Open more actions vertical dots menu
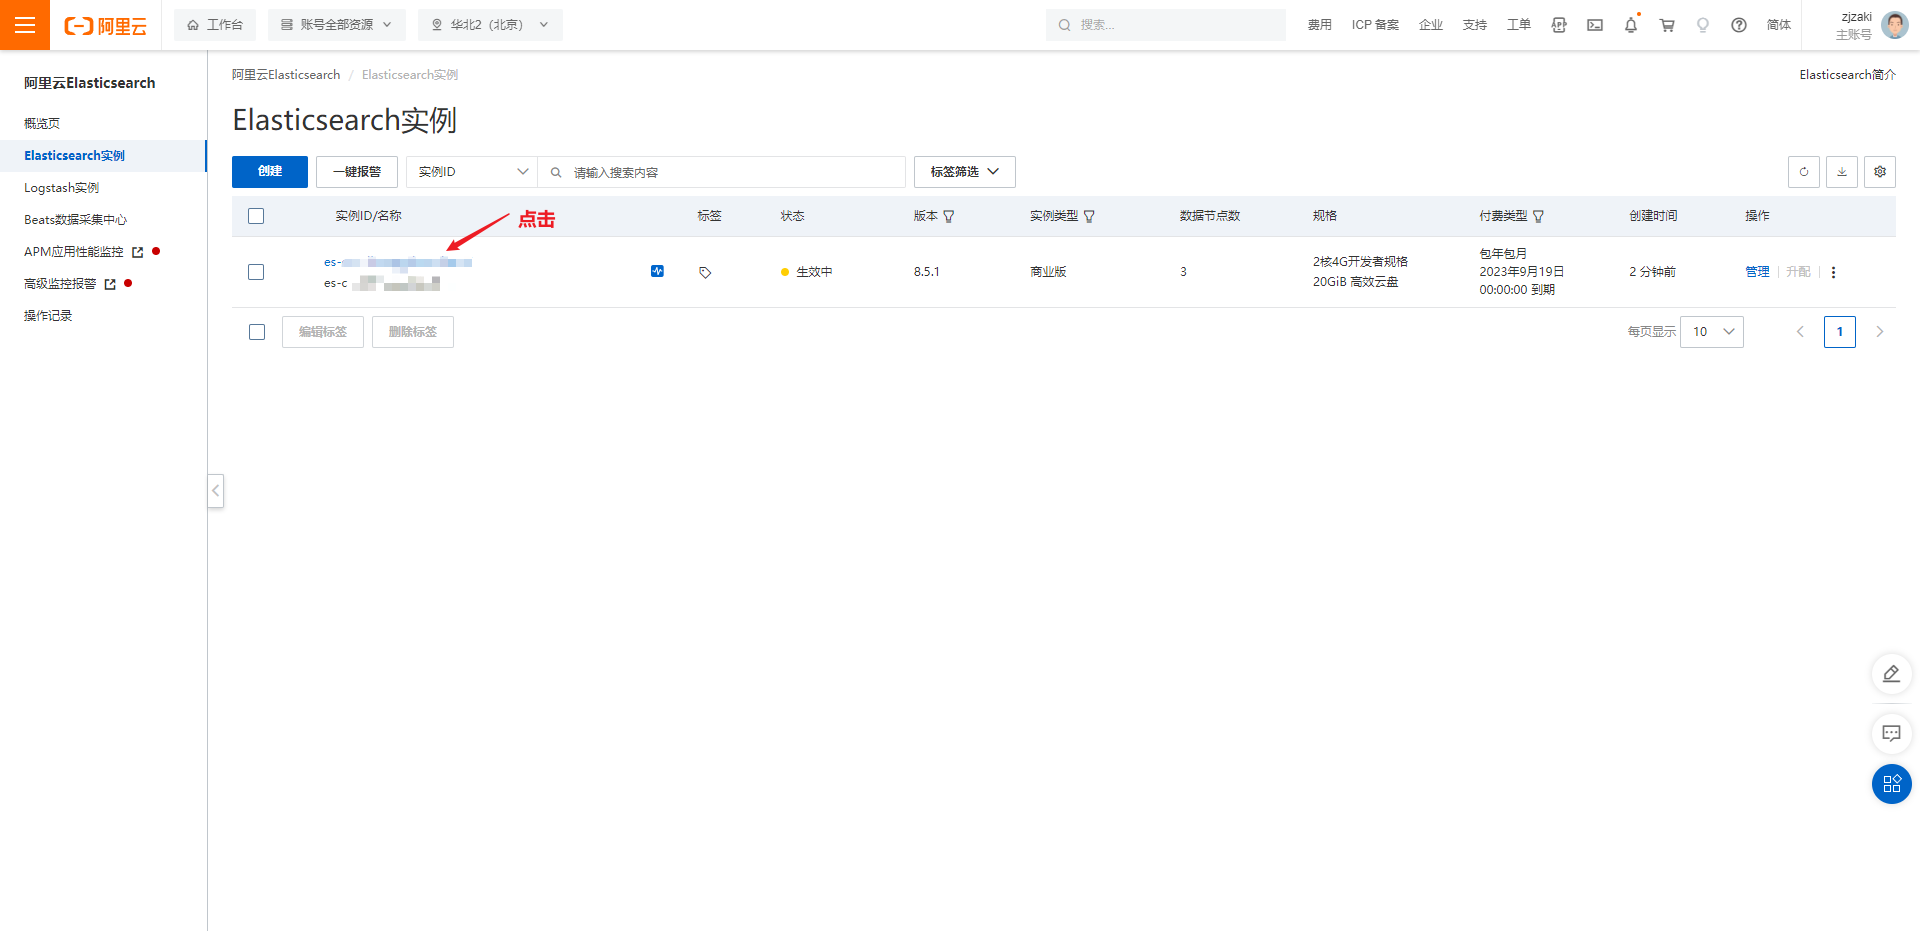 (1833, 272)
